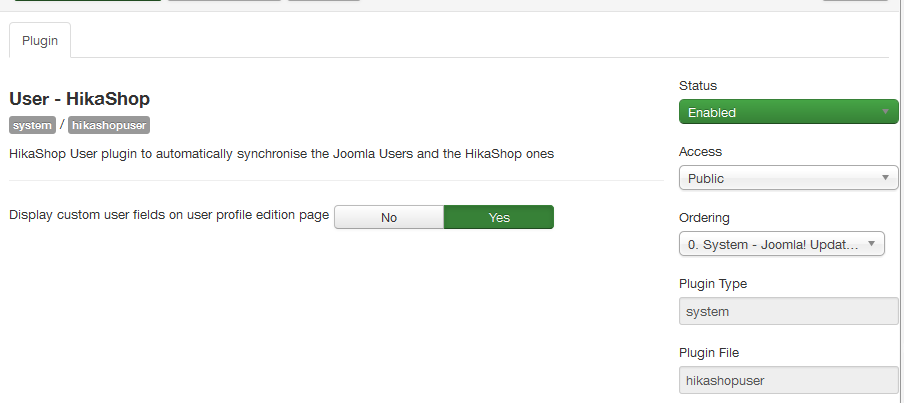The height and width of the screenshot is (403, 904).
Task: Set custom user fields display to No
Action: tap(389, 217)
